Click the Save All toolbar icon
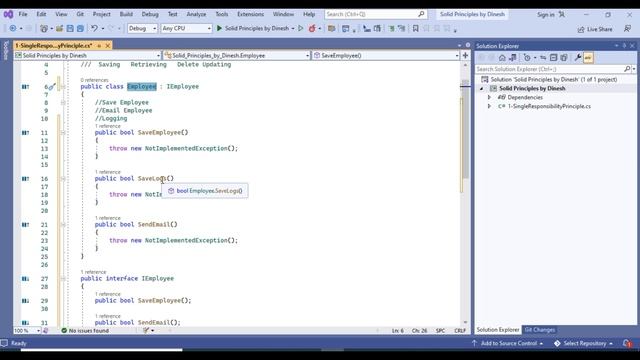The height and width of the screenshot is (360, 640). tap(80, 29)
